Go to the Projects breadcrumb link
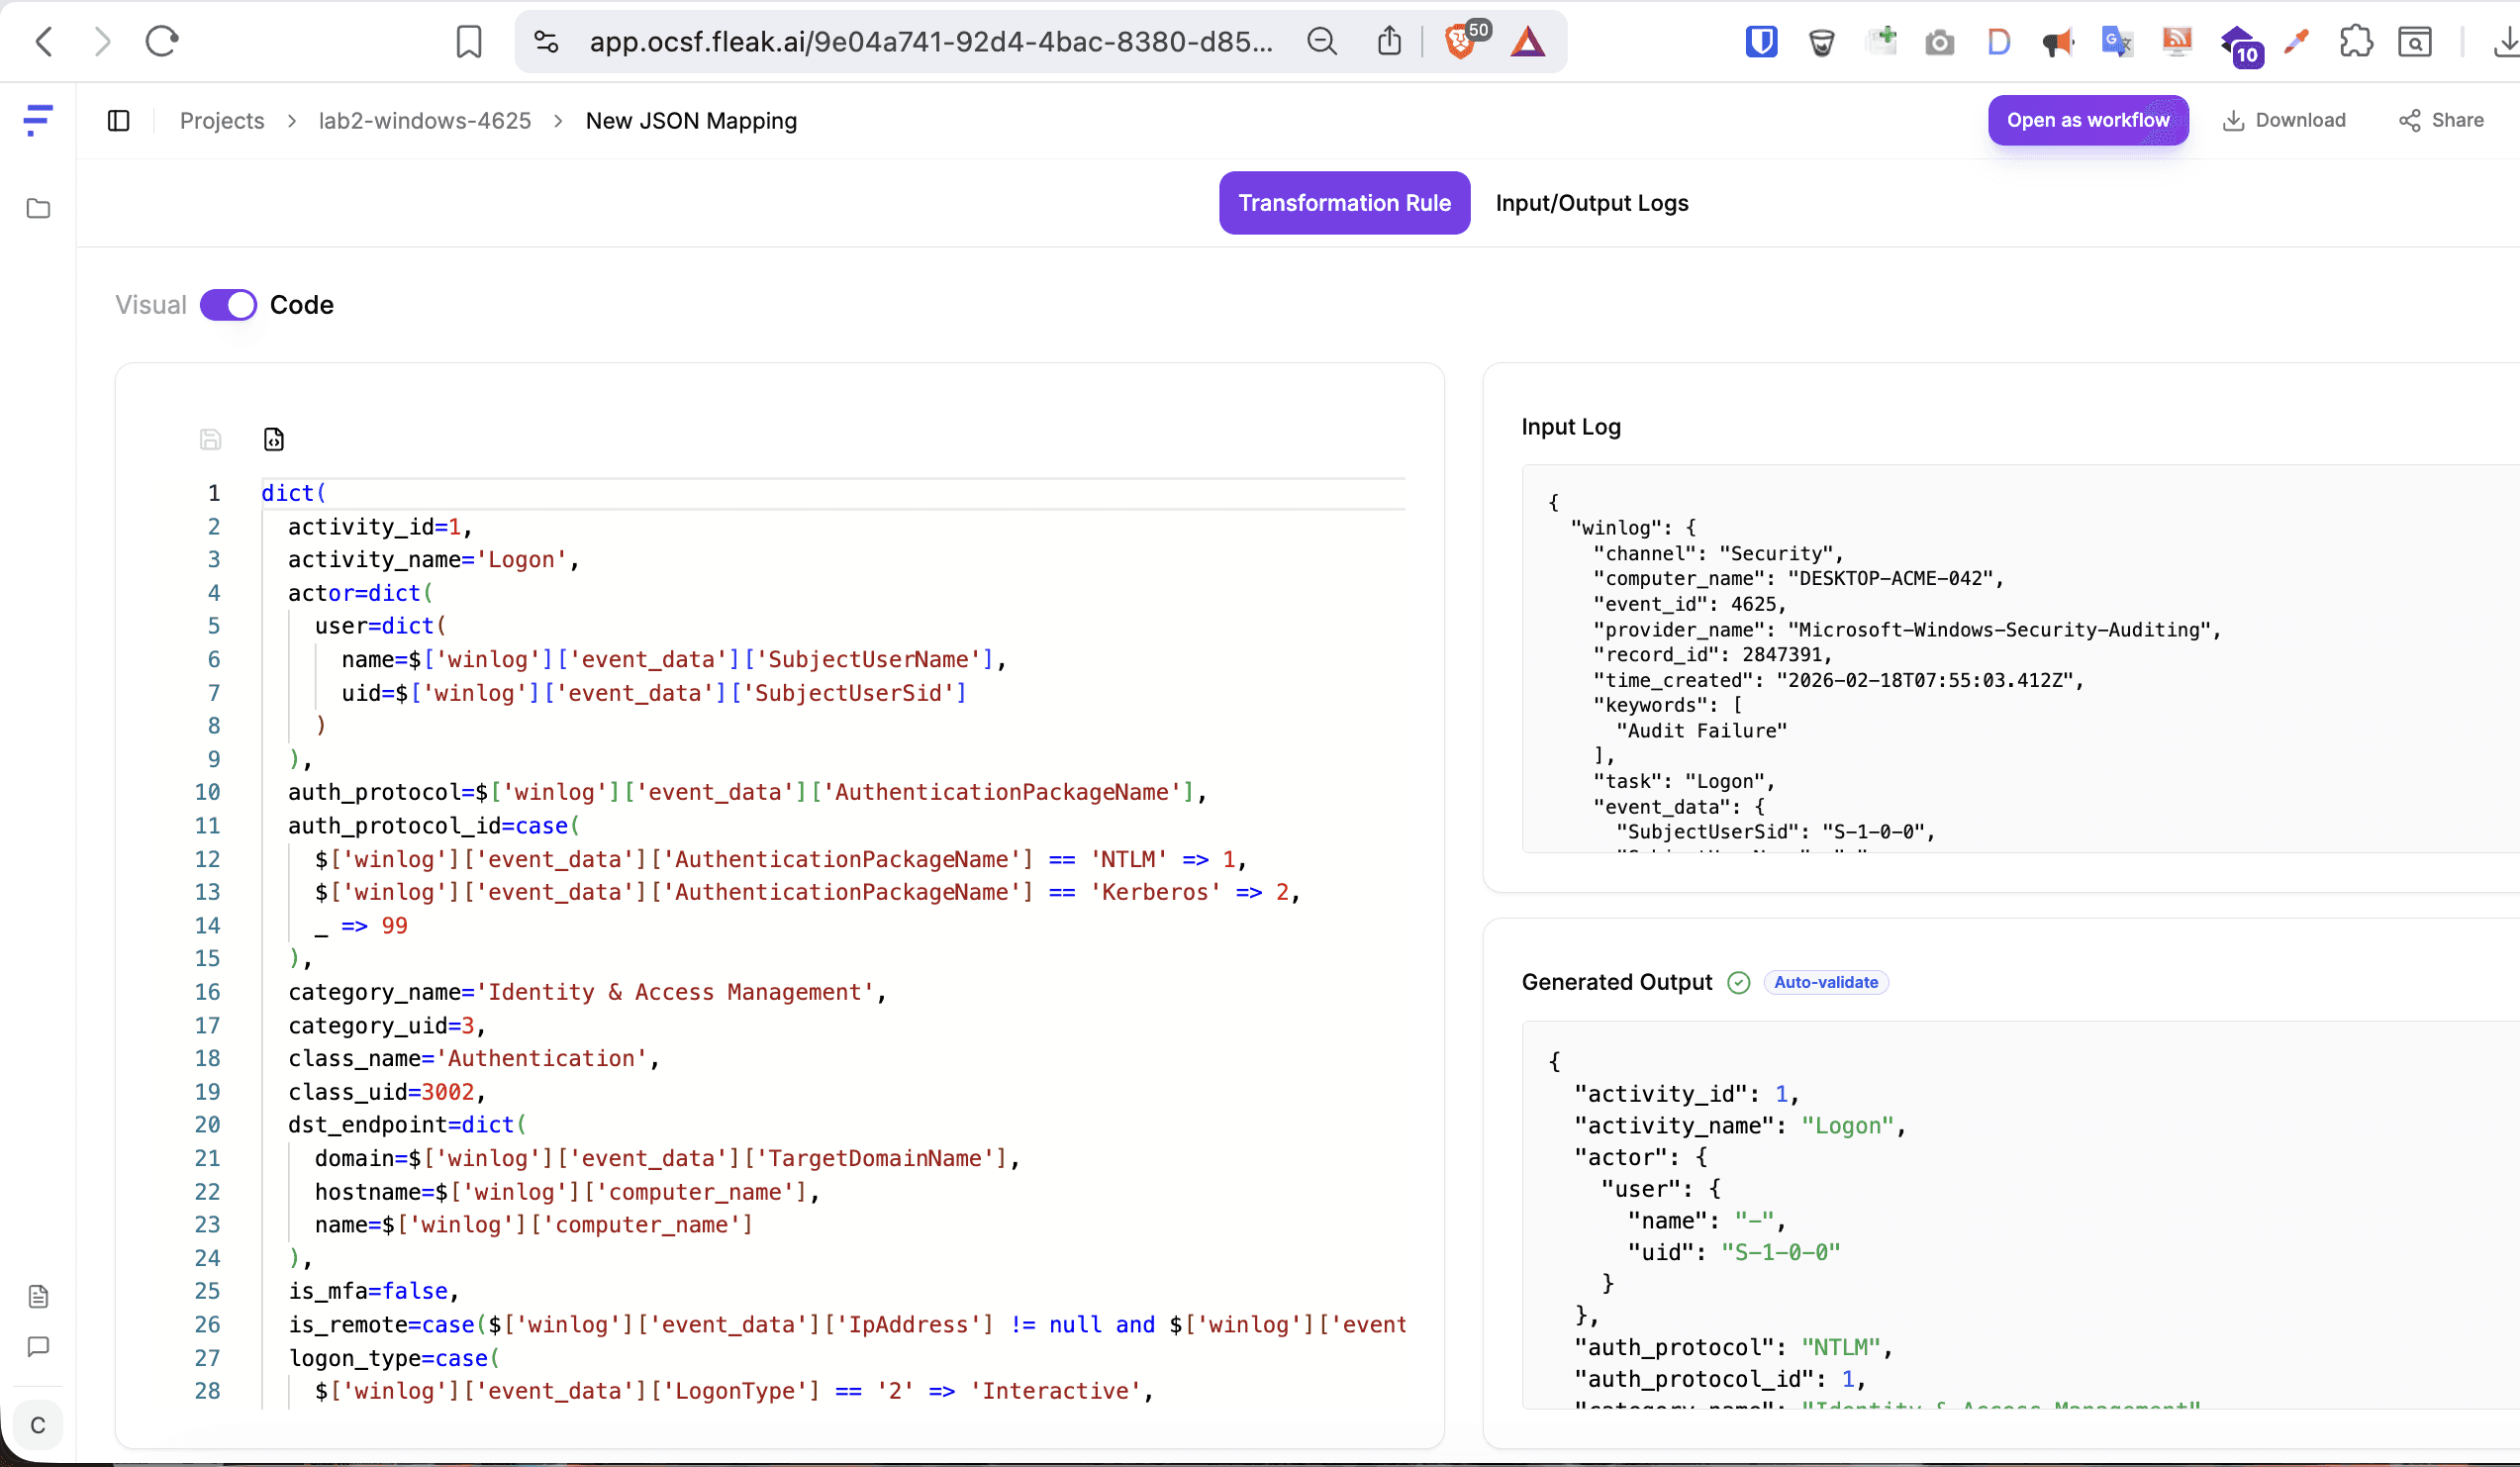 point(222,120)
